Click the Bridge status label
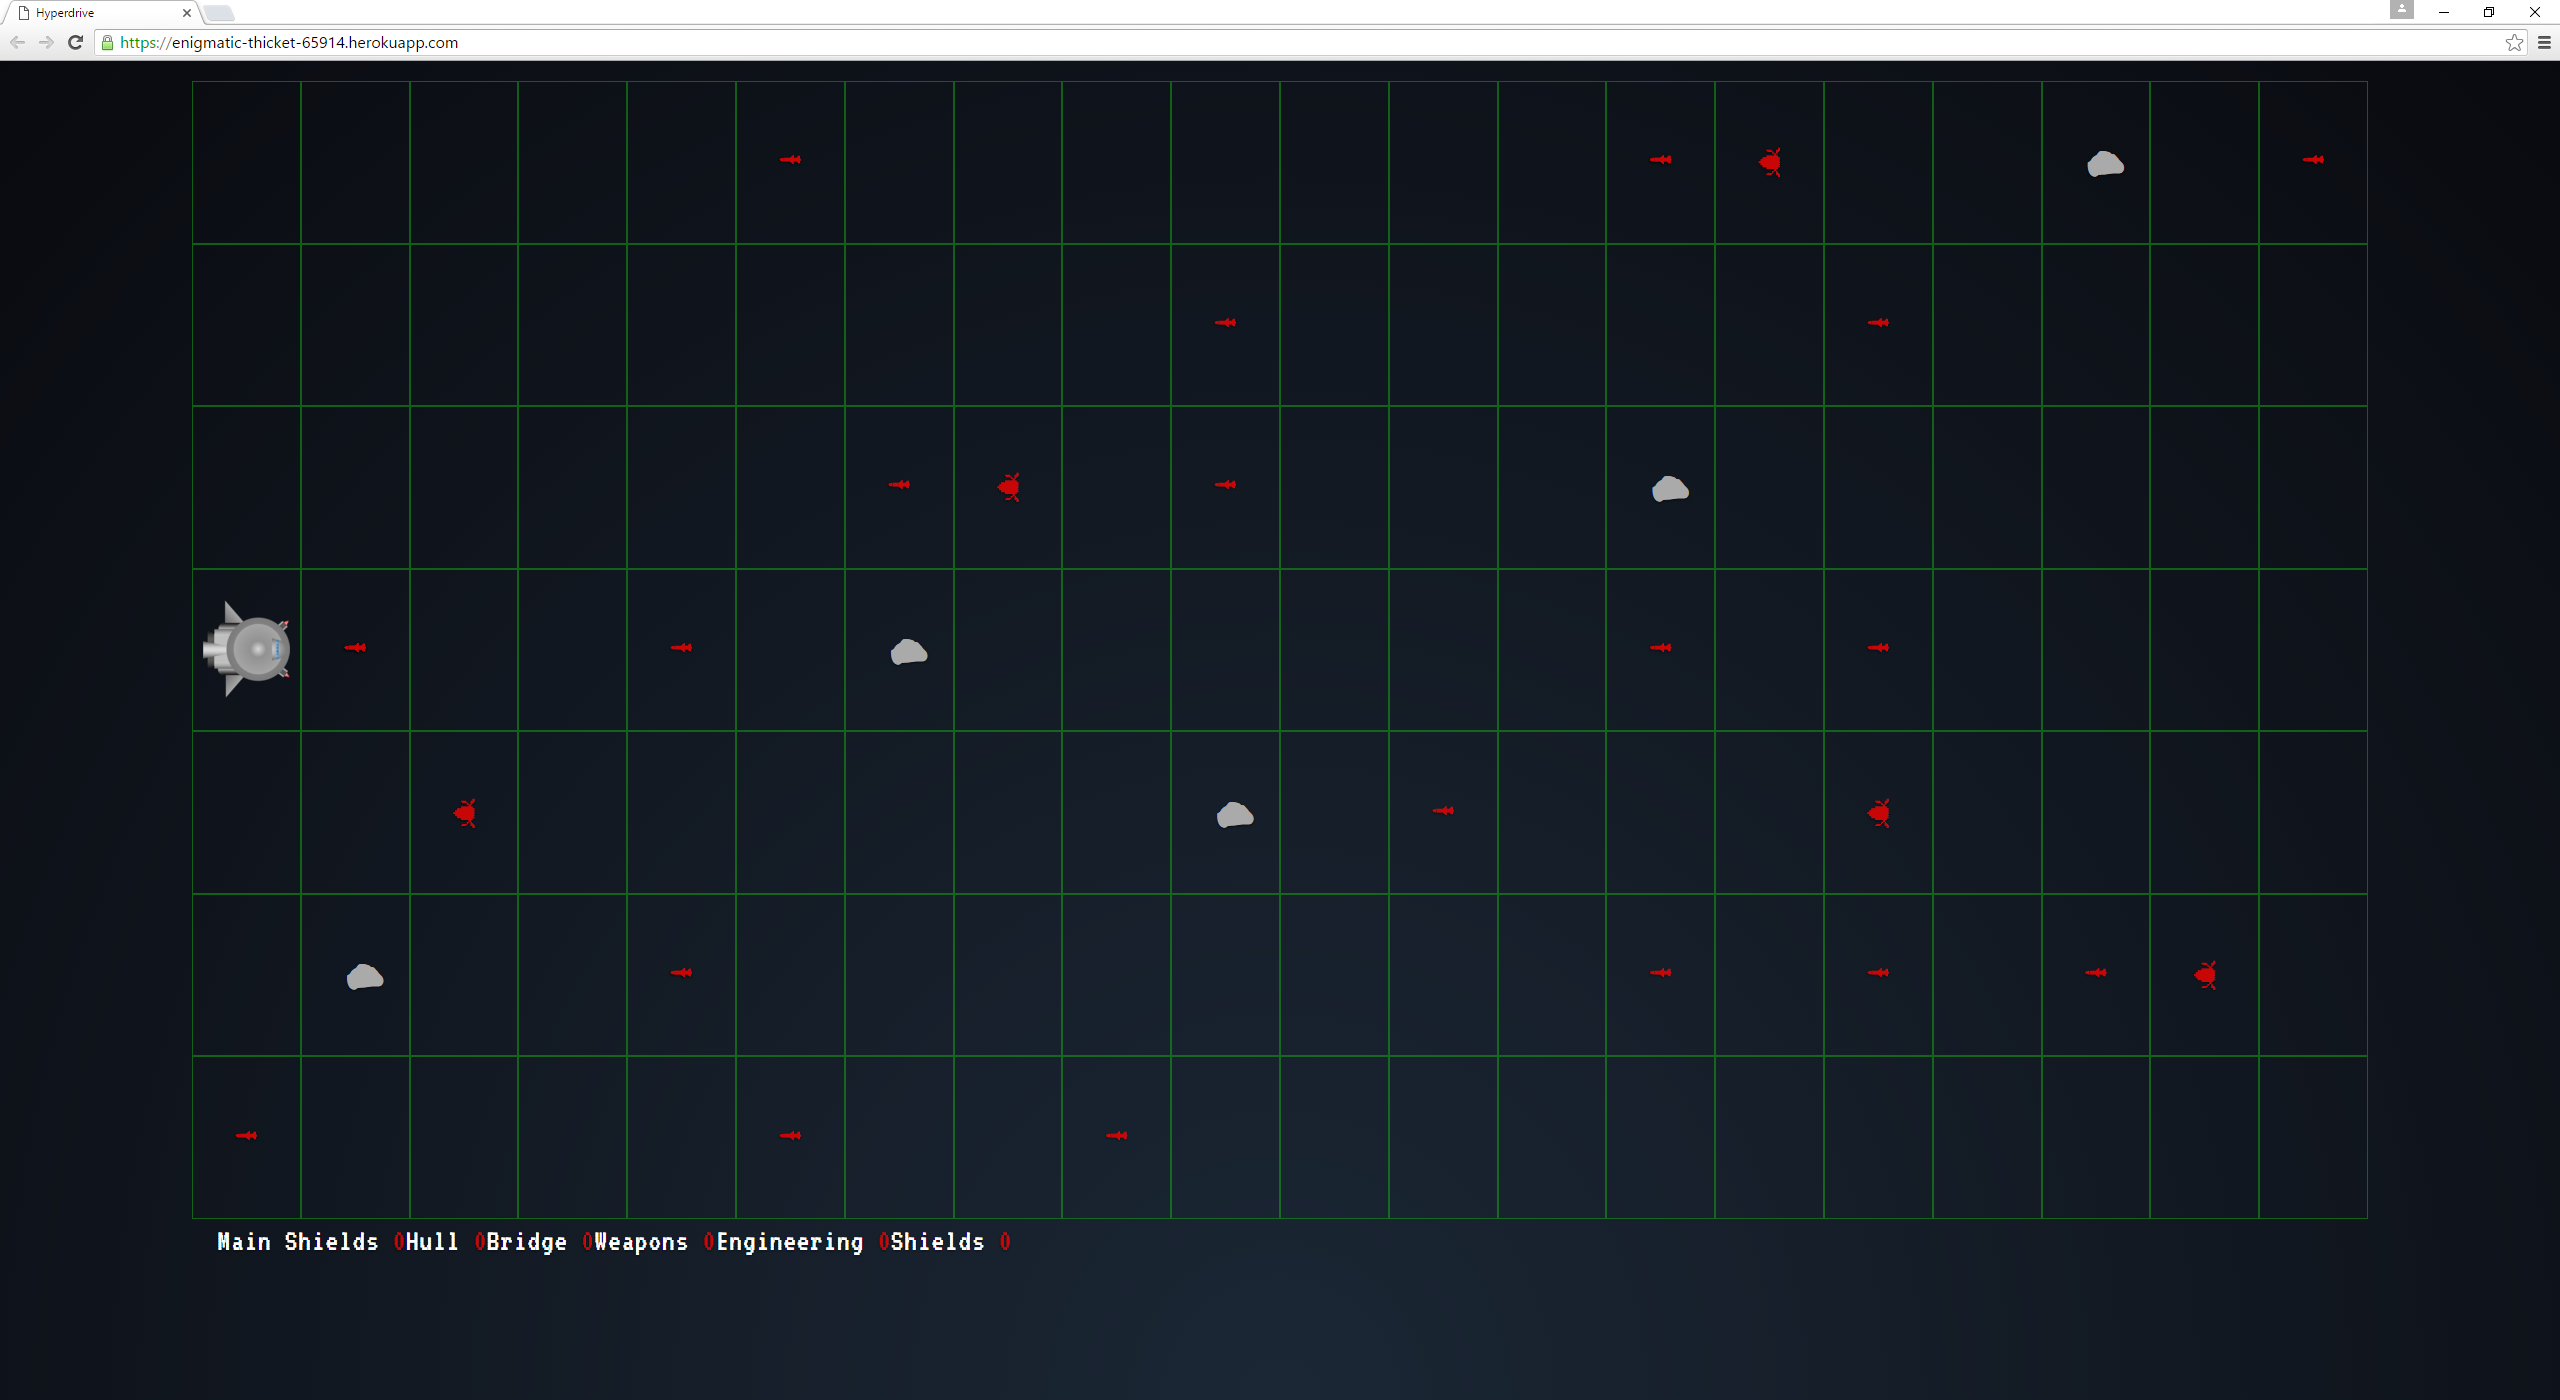 [526, 1242]
